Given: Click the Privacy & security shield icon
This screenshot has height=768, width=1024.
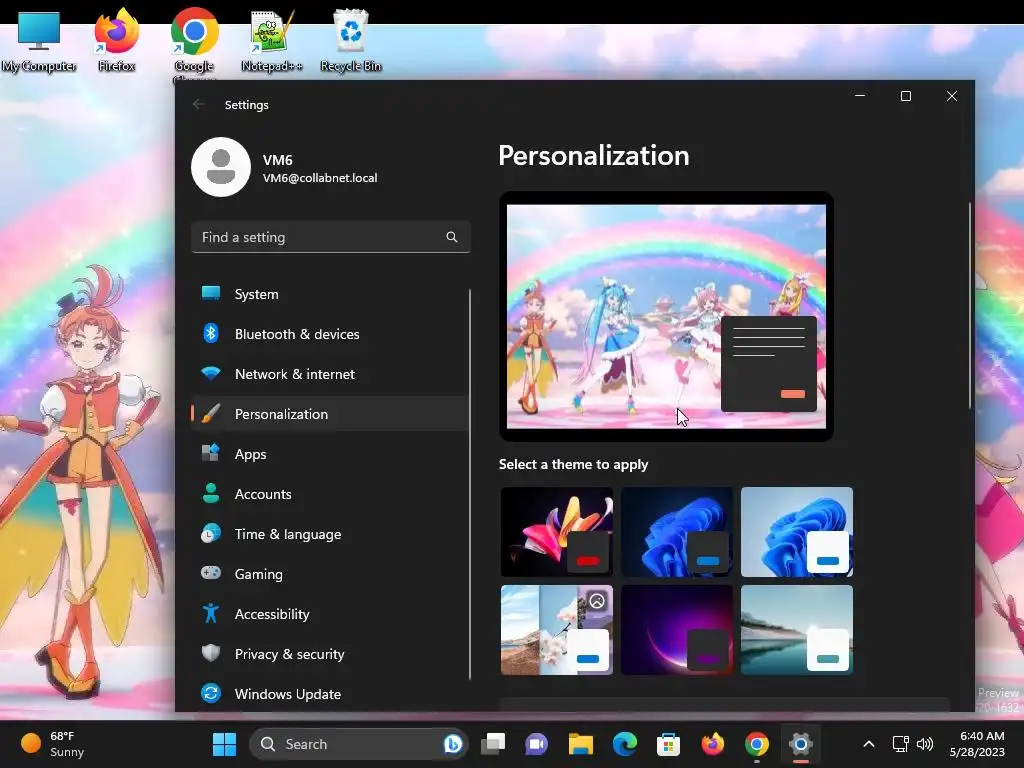Looking at the screenshot, I should point(210,653).
